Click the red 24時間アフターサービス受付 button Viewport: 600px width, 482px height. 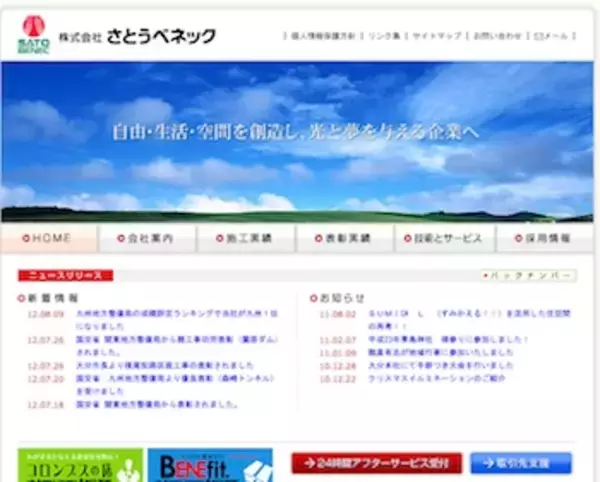[x=377, y=463]
